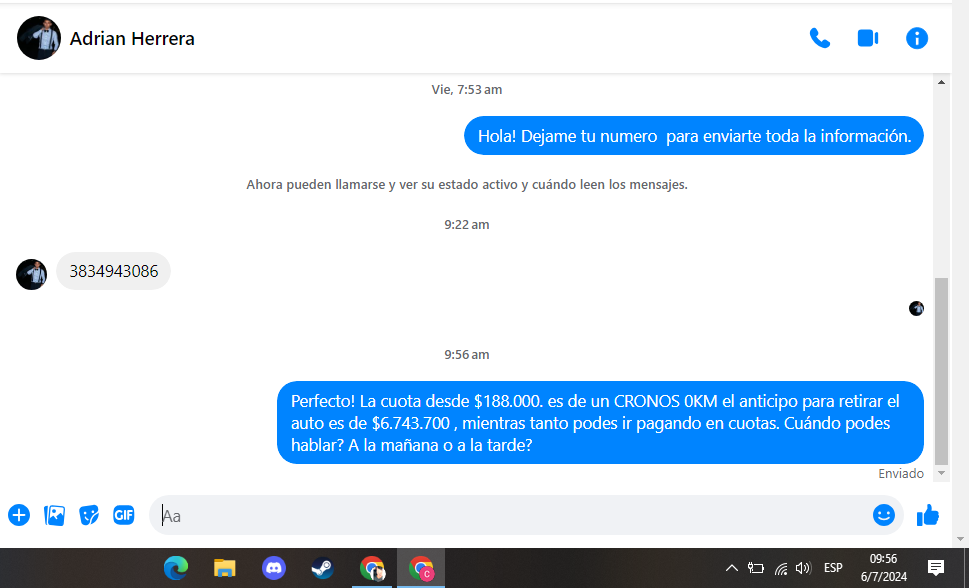Screen dimensions: 969x588
Task: Click Adrian Herrera's header profile picture
Action: pos(39,39)
